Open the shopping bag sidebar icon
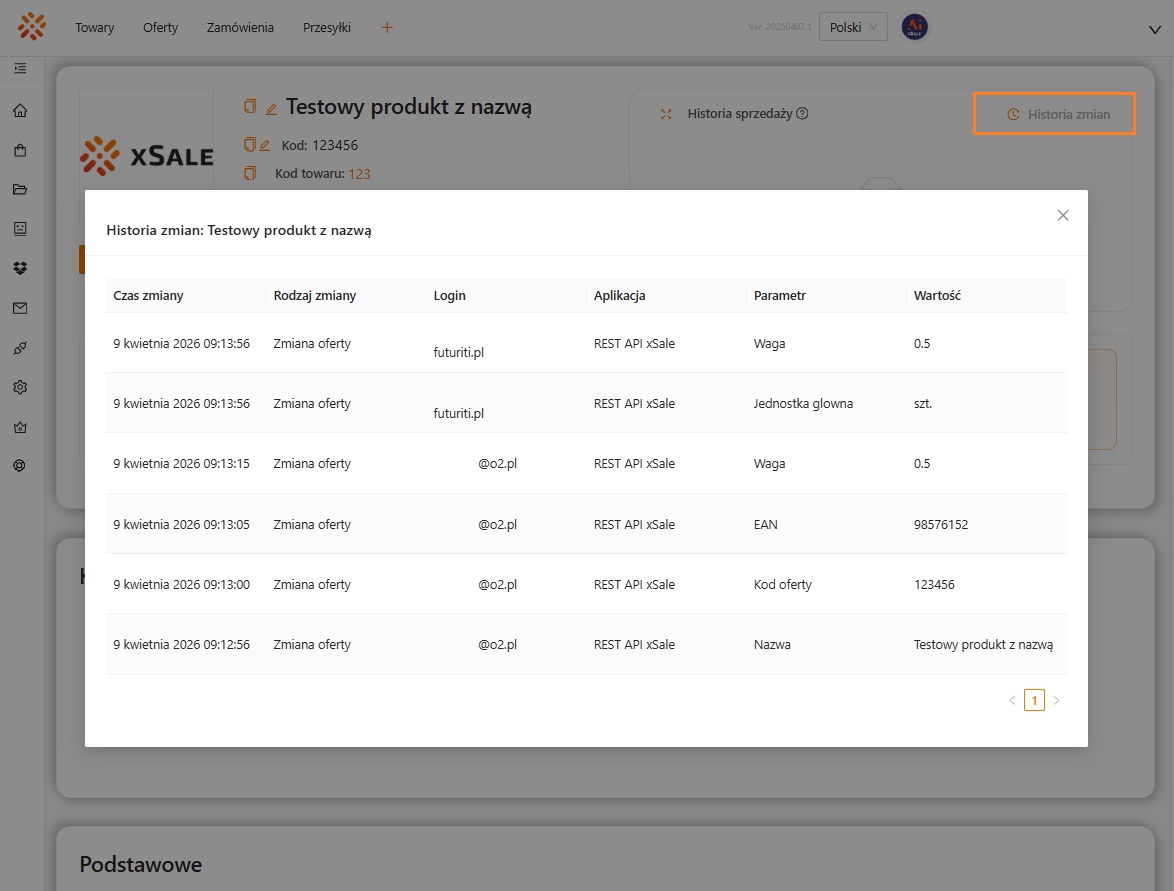This screenshot has width=1174, height=891. click(x=20, y=151)
